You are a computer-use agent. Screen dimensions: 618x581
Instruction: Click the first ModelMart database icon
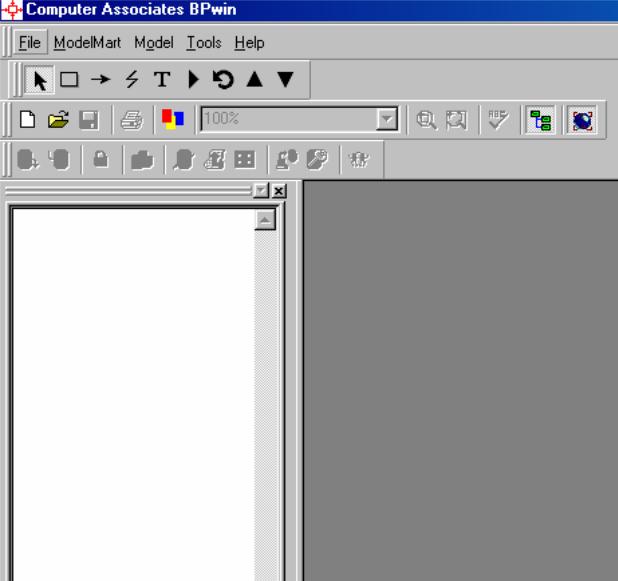pos(28,160)
